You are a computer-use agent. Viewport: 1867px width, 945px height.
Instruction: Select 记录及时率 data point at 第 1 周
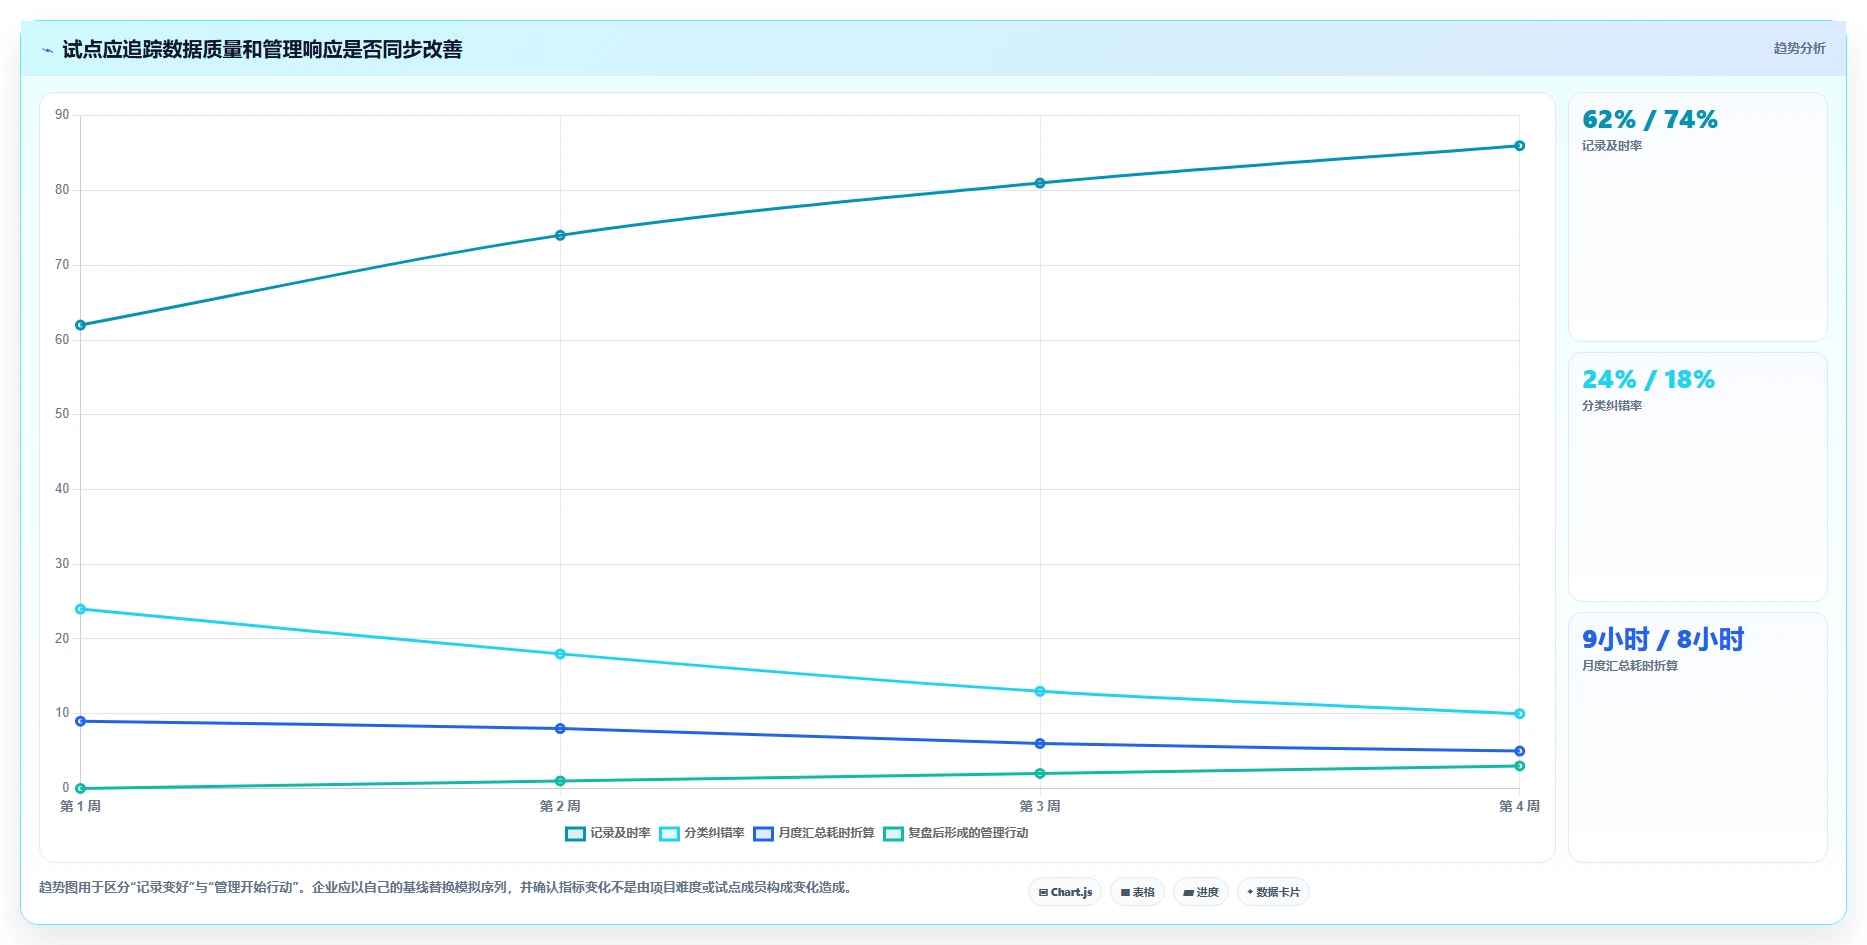pos(81,325)
